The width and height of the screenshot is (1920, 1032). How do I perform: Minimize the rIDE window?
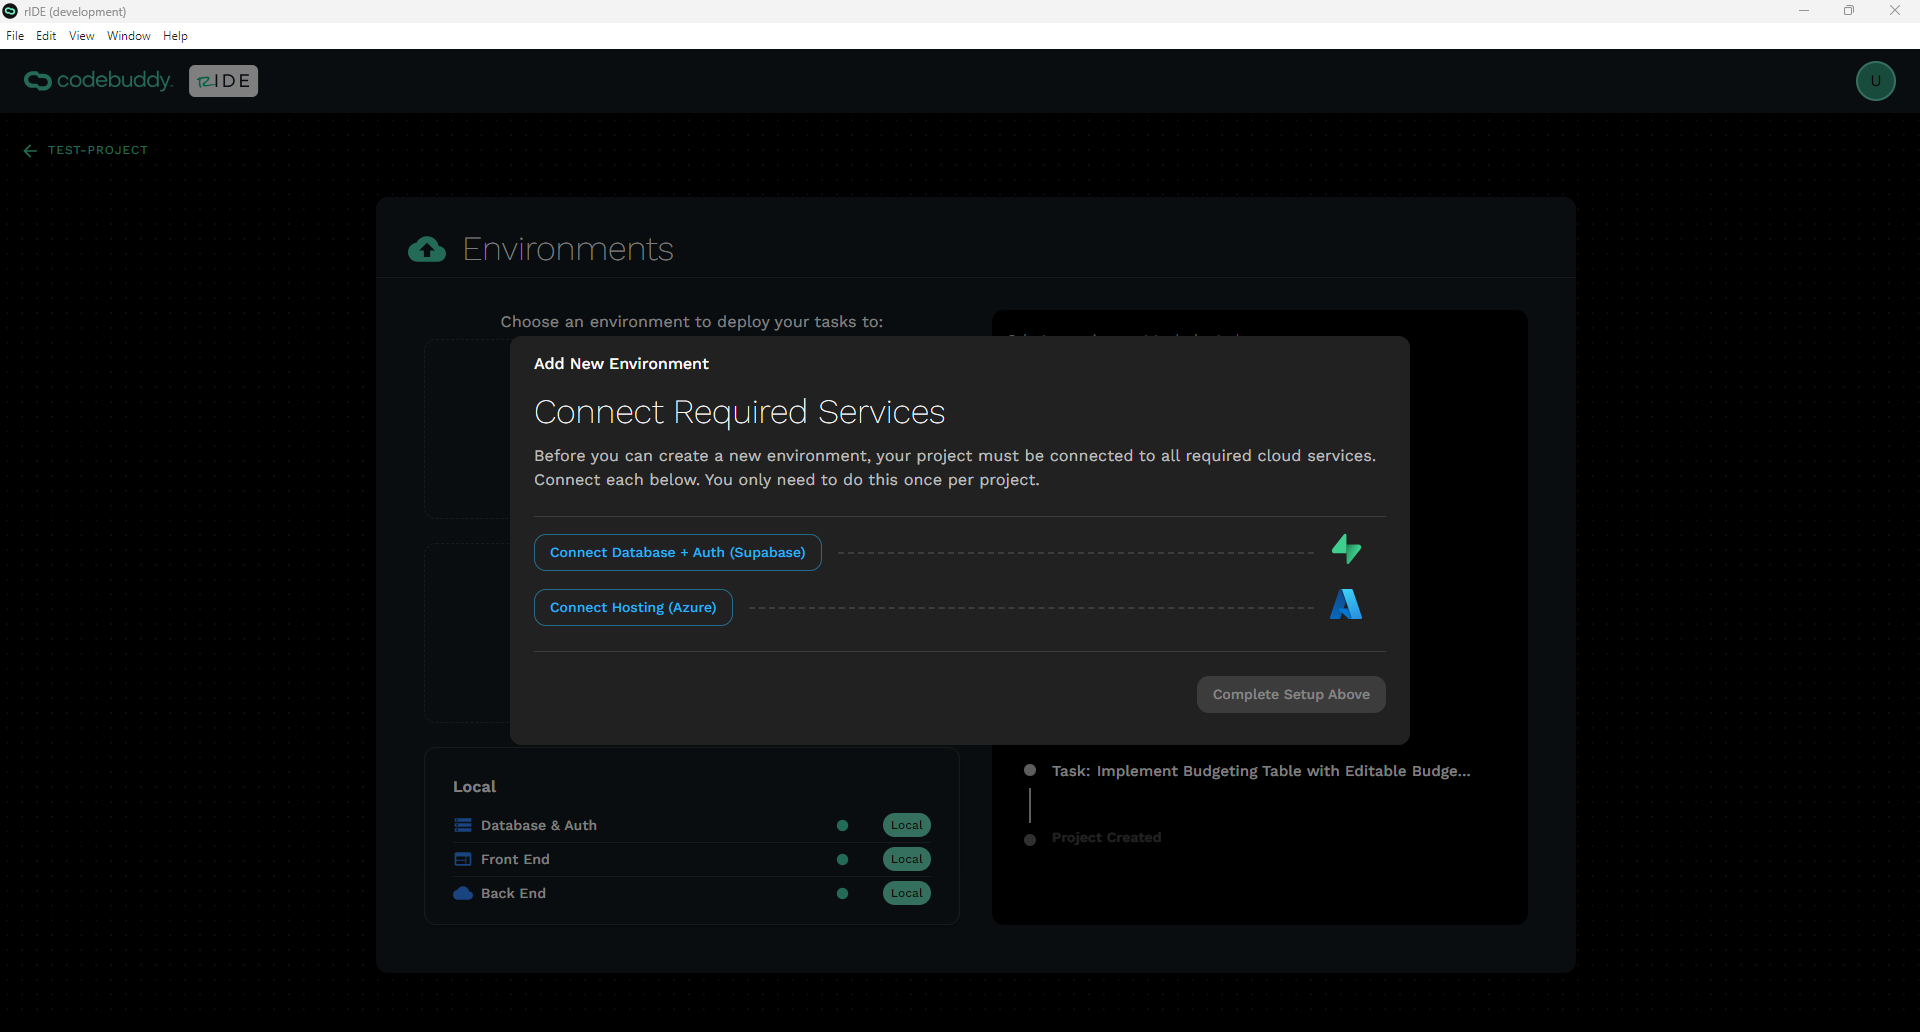coord(1804,11)
